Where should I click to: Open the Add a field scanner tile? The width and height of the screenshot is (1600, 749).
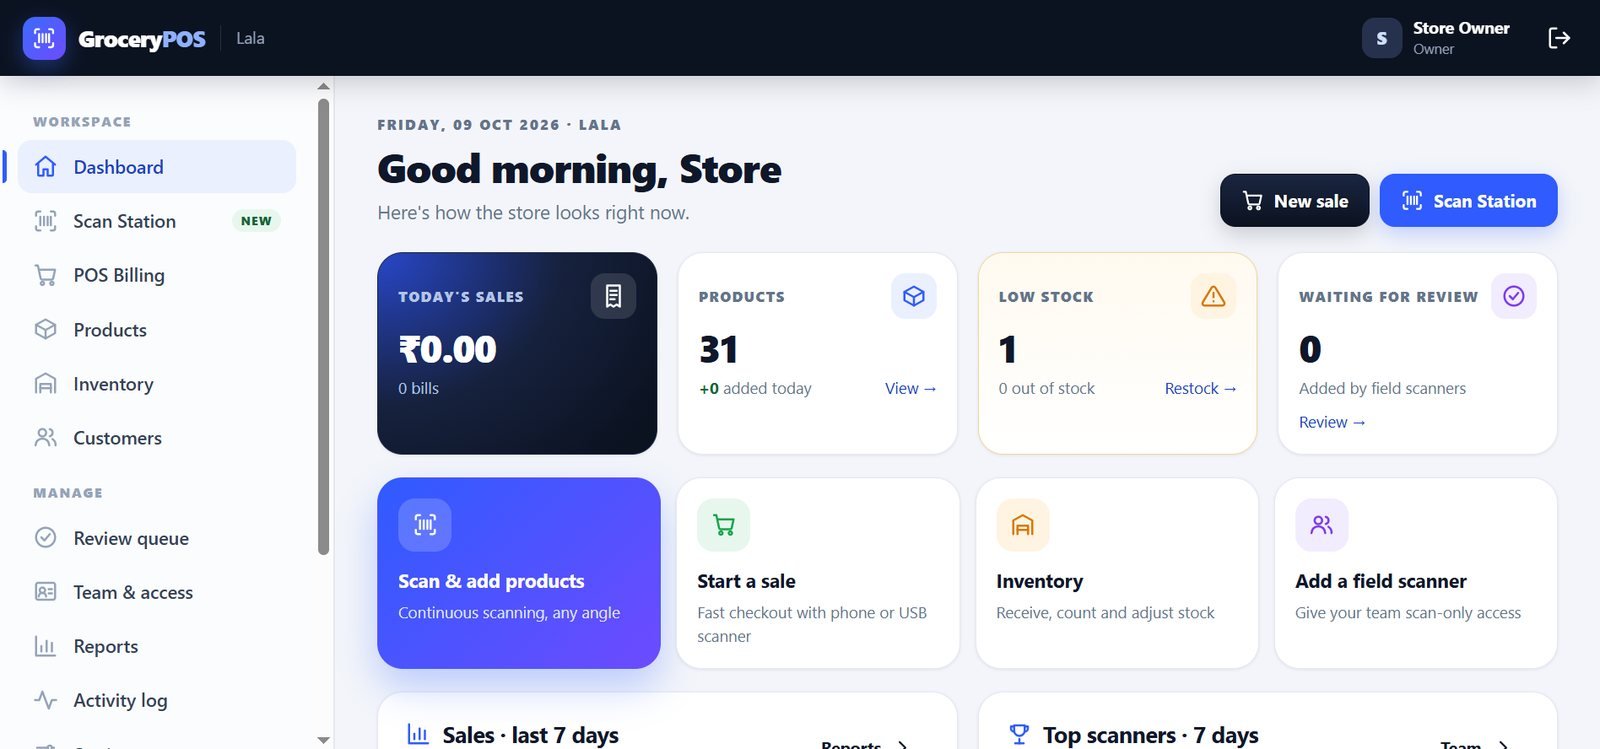pos(1416,573)
